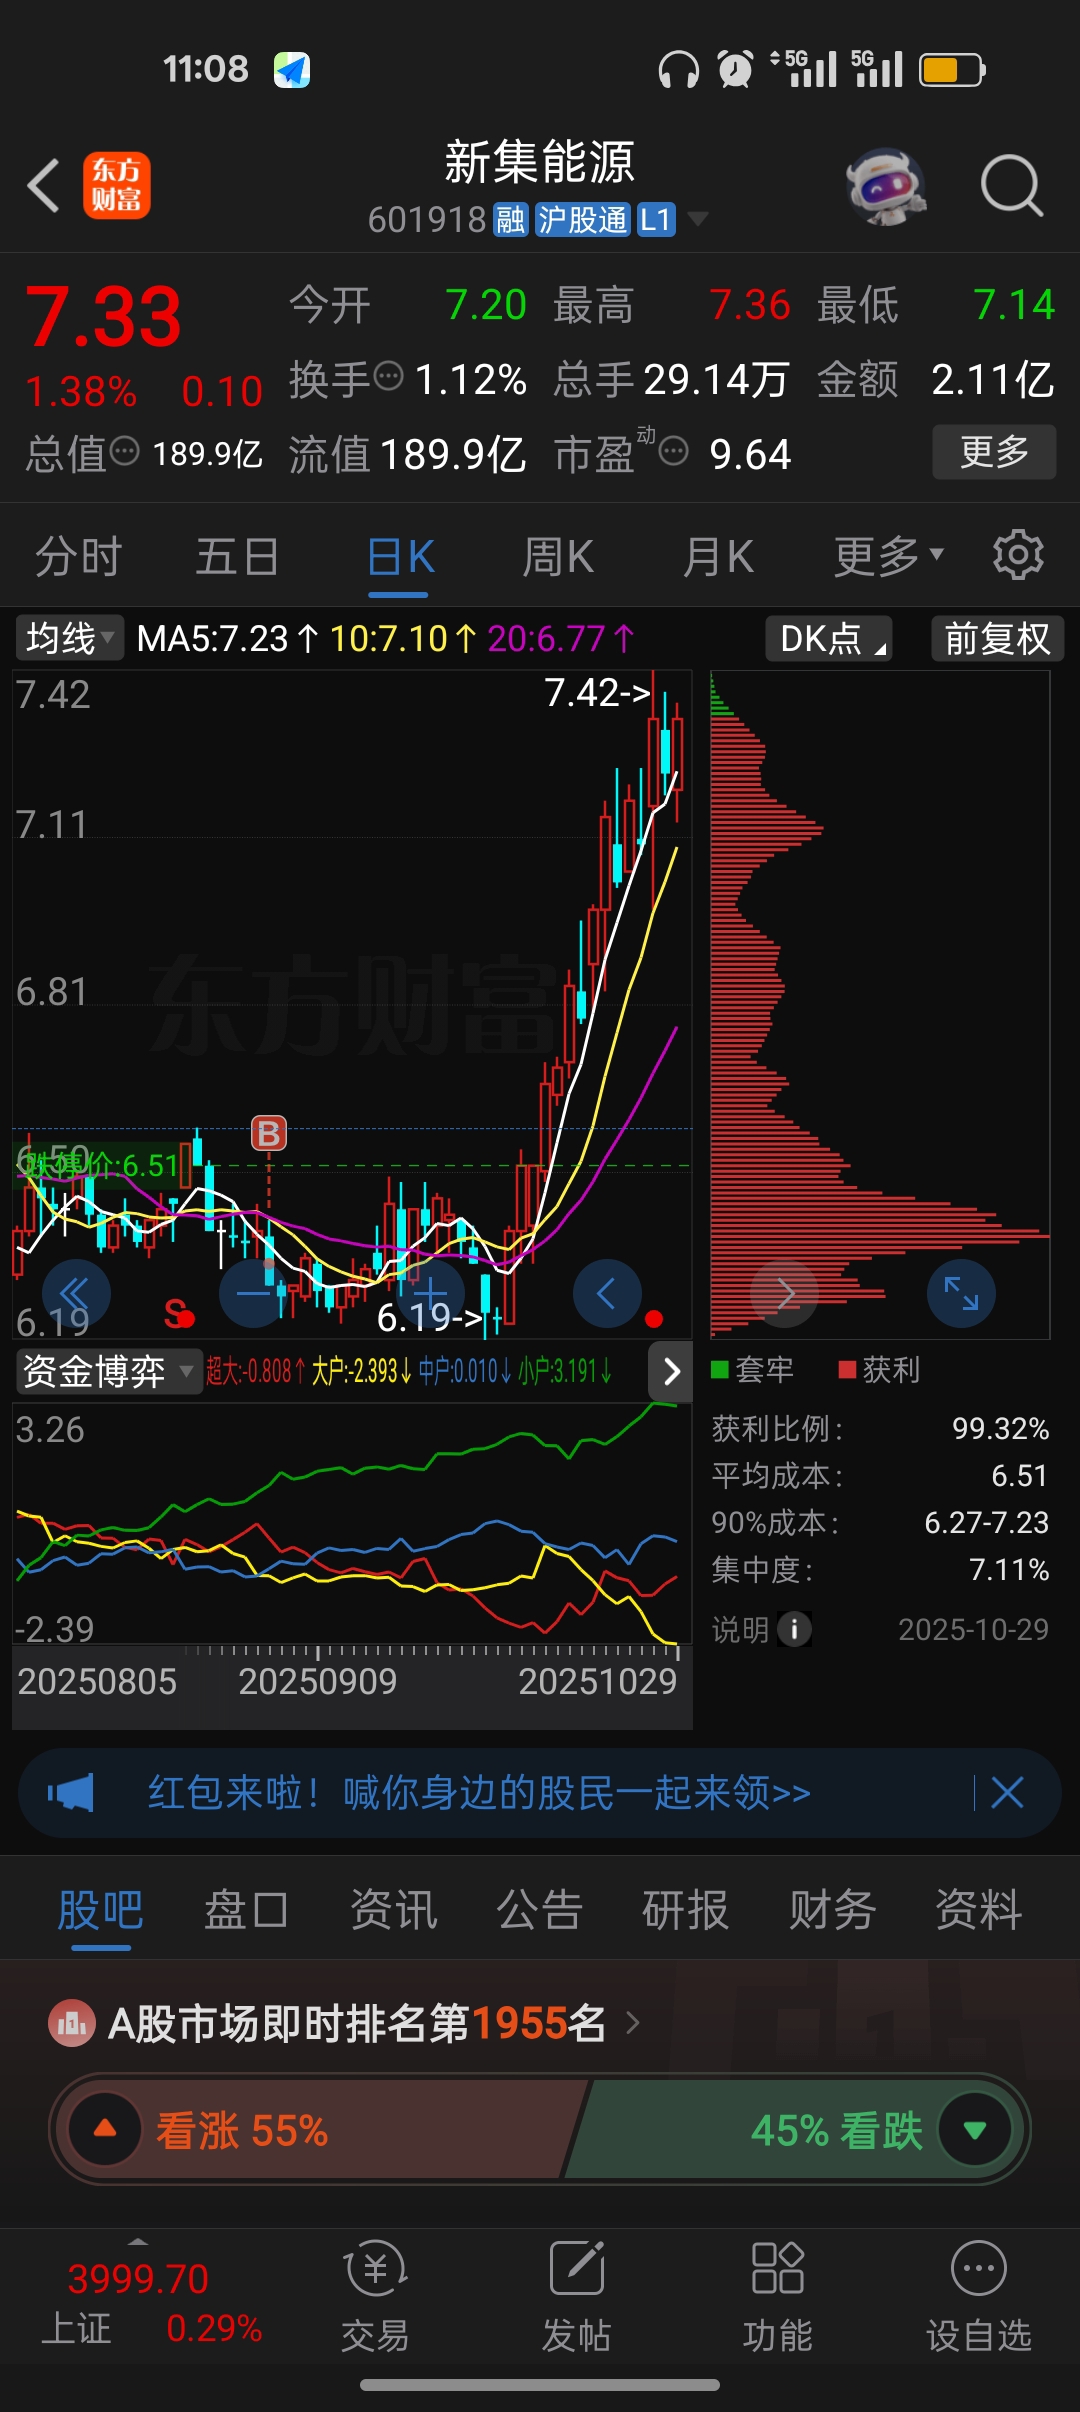Expand A股市场 ranking chevron

633,2023
